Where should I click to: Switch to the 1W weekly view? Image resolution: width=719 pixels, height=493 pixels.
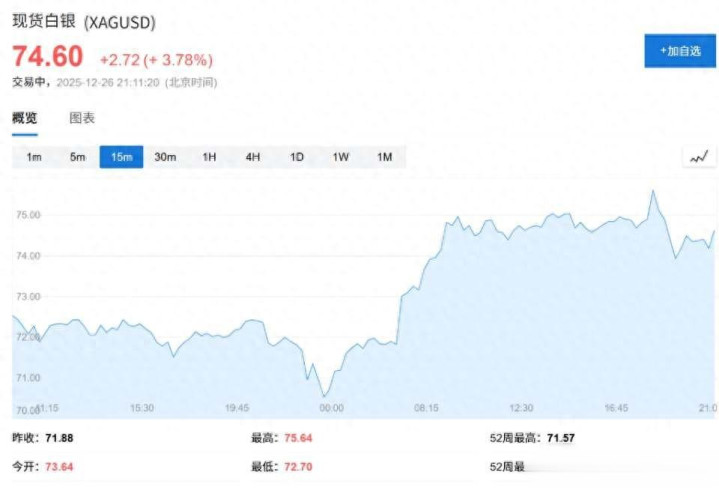341,157
